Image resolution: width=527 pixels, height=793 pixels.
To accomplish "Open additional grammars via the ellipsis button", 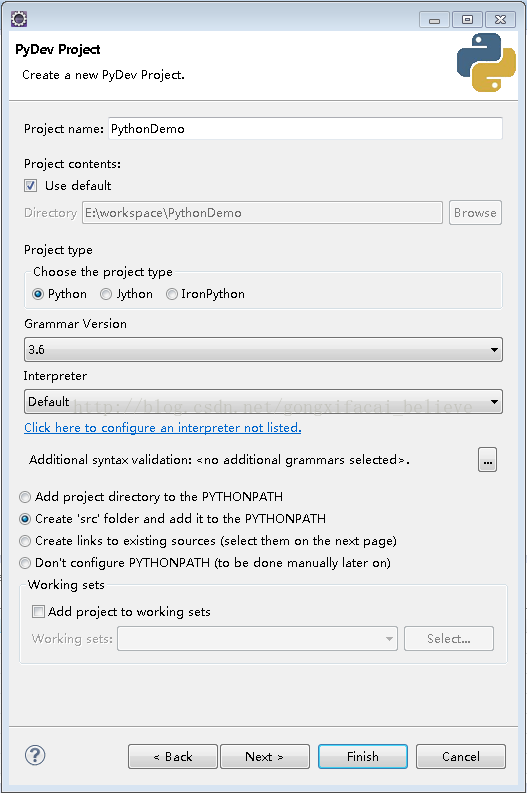I will click(x=487, y=460).
